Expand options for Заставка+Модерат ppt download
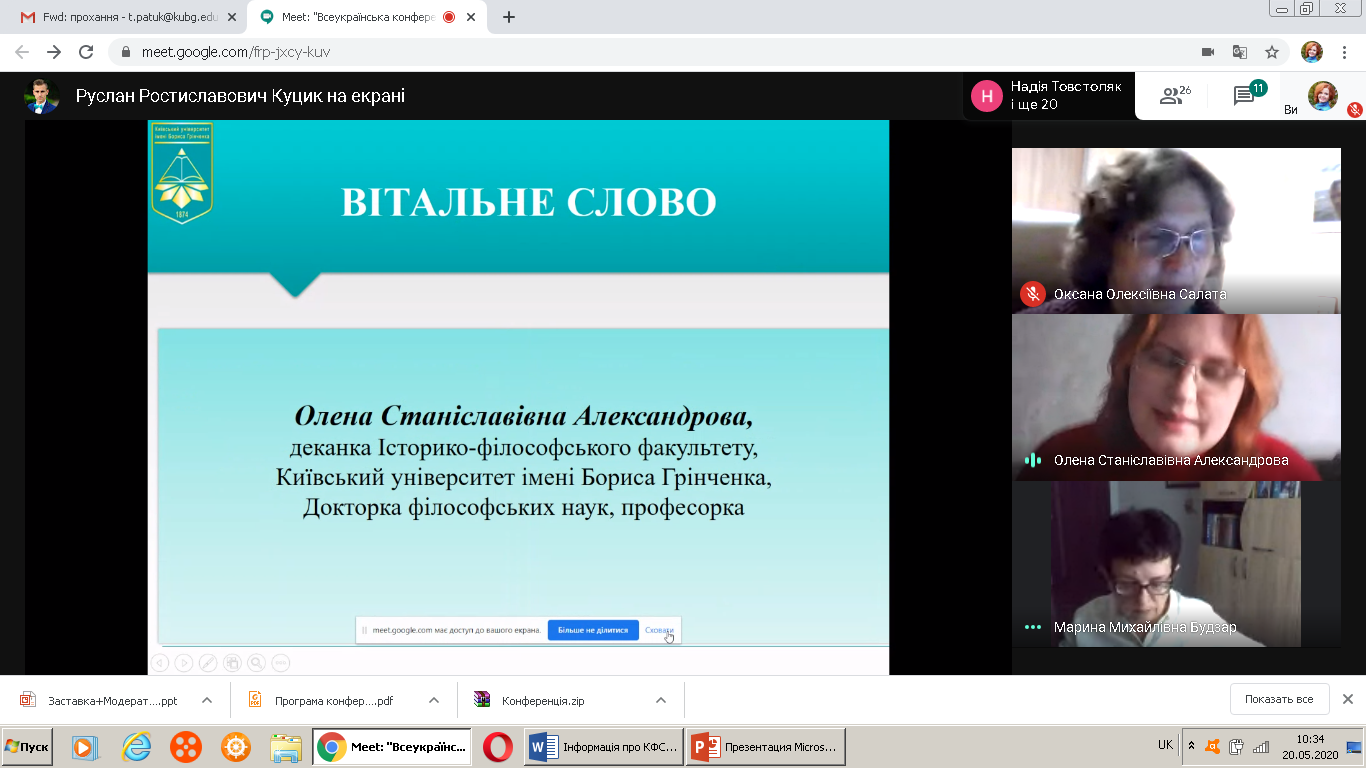Screen dimensions: 1366x768 click(207, 700)
